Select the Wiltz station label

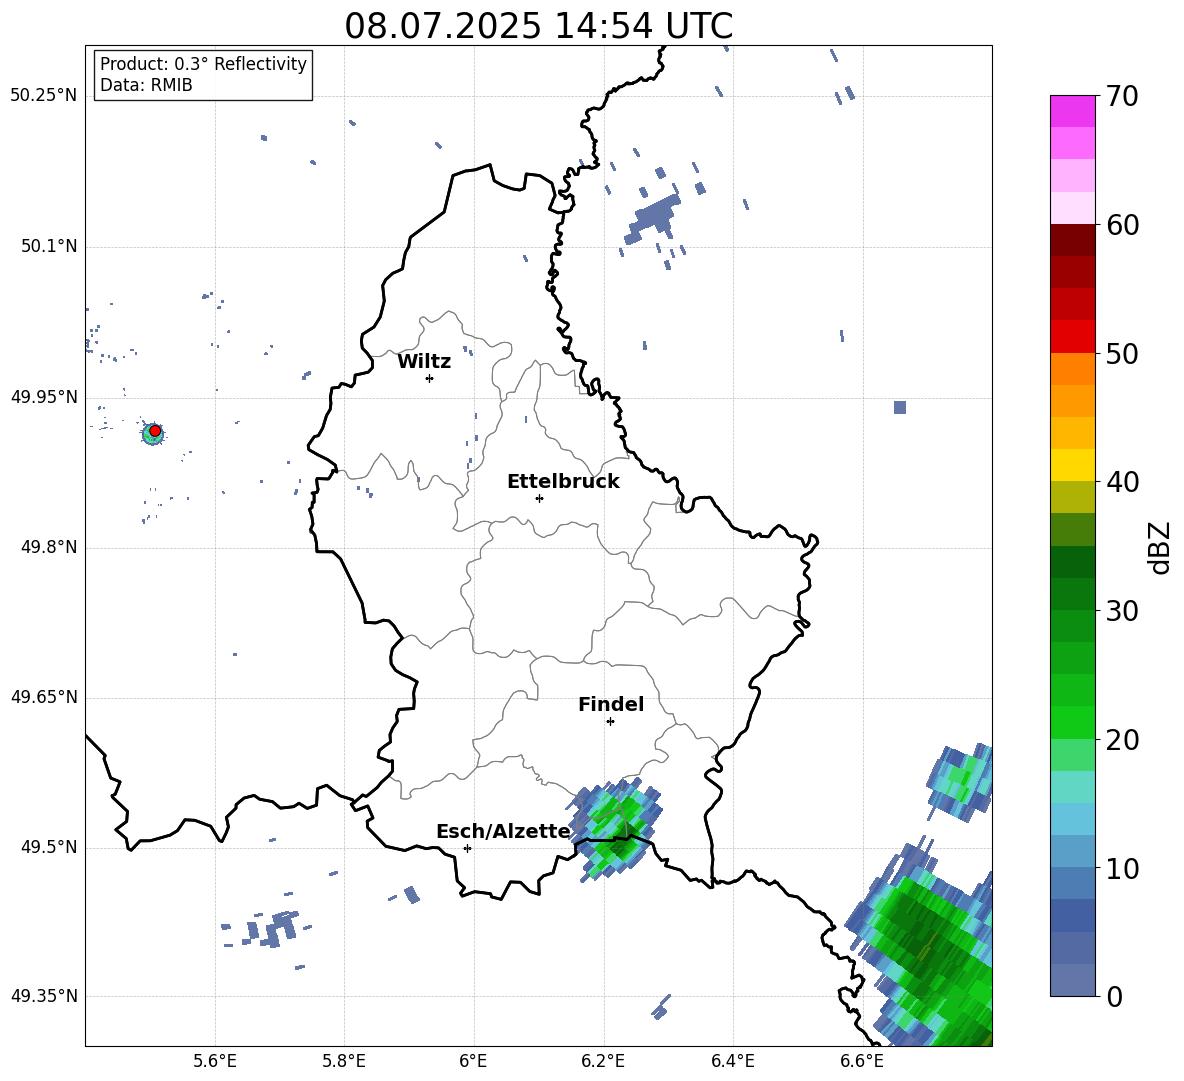coord(424,361)
